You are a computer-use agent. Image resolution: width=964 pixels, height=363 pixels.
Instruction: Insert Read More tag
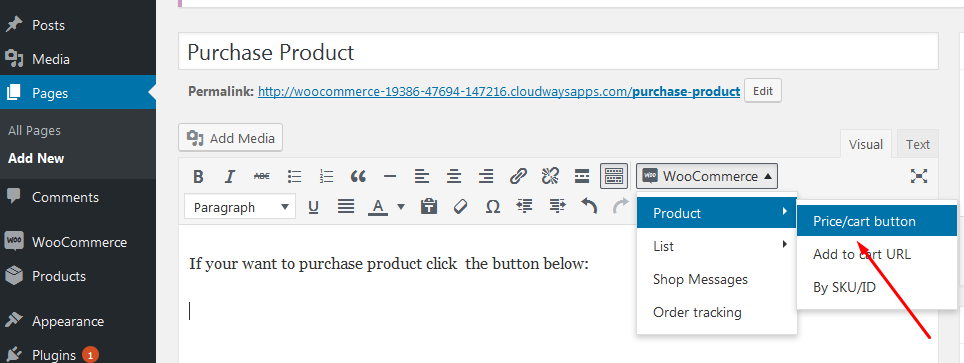point(582,177)
